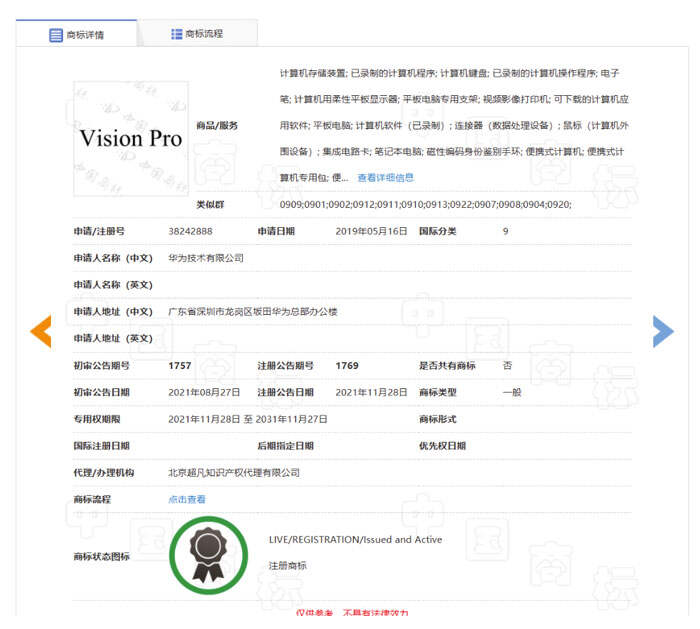Open the Vision Pro trademark image
Viewport: 700px width, 629px height.
(131, 138)
